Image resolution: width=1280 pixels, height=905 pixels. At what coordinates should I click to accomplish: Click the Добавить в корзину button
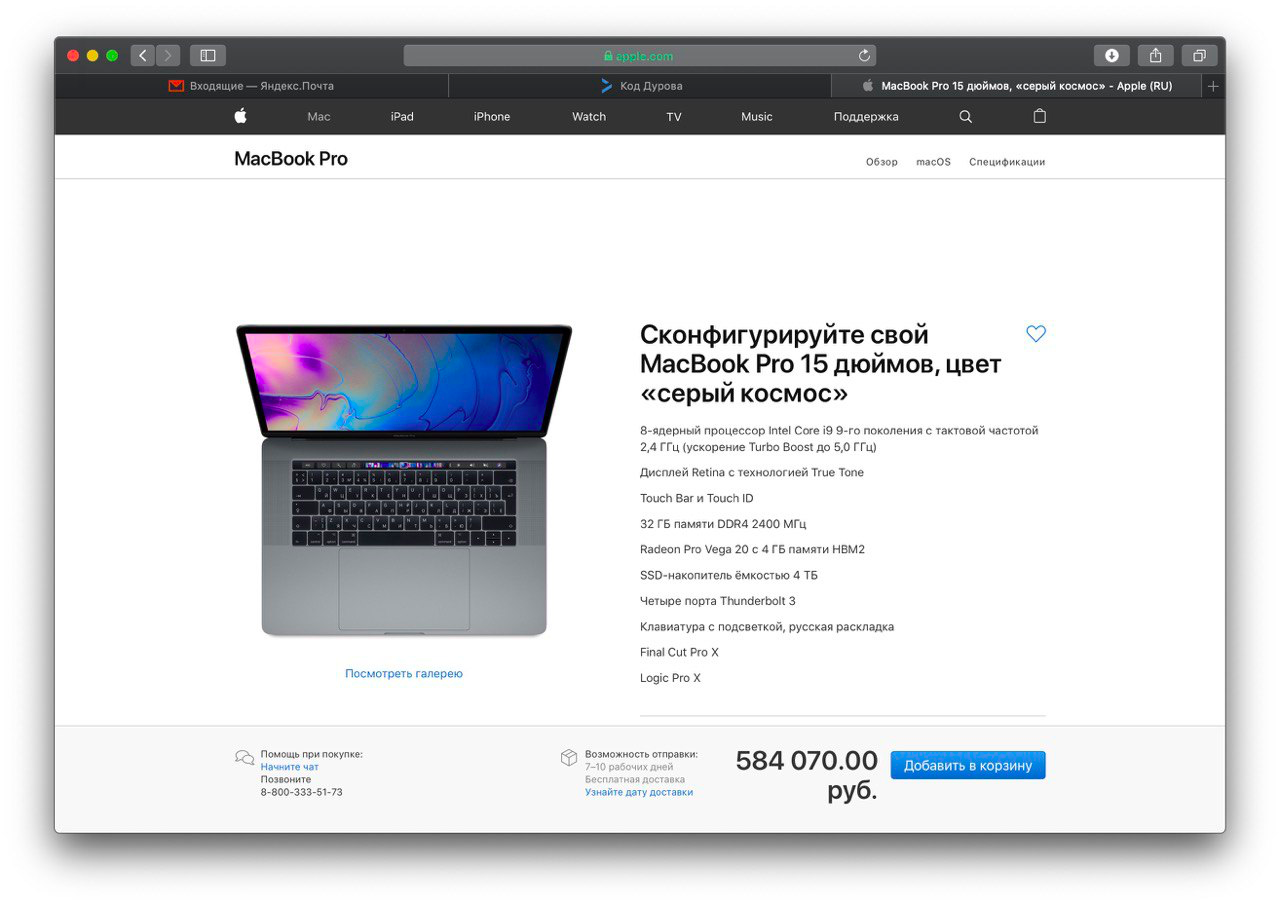(x=968, y=765)
